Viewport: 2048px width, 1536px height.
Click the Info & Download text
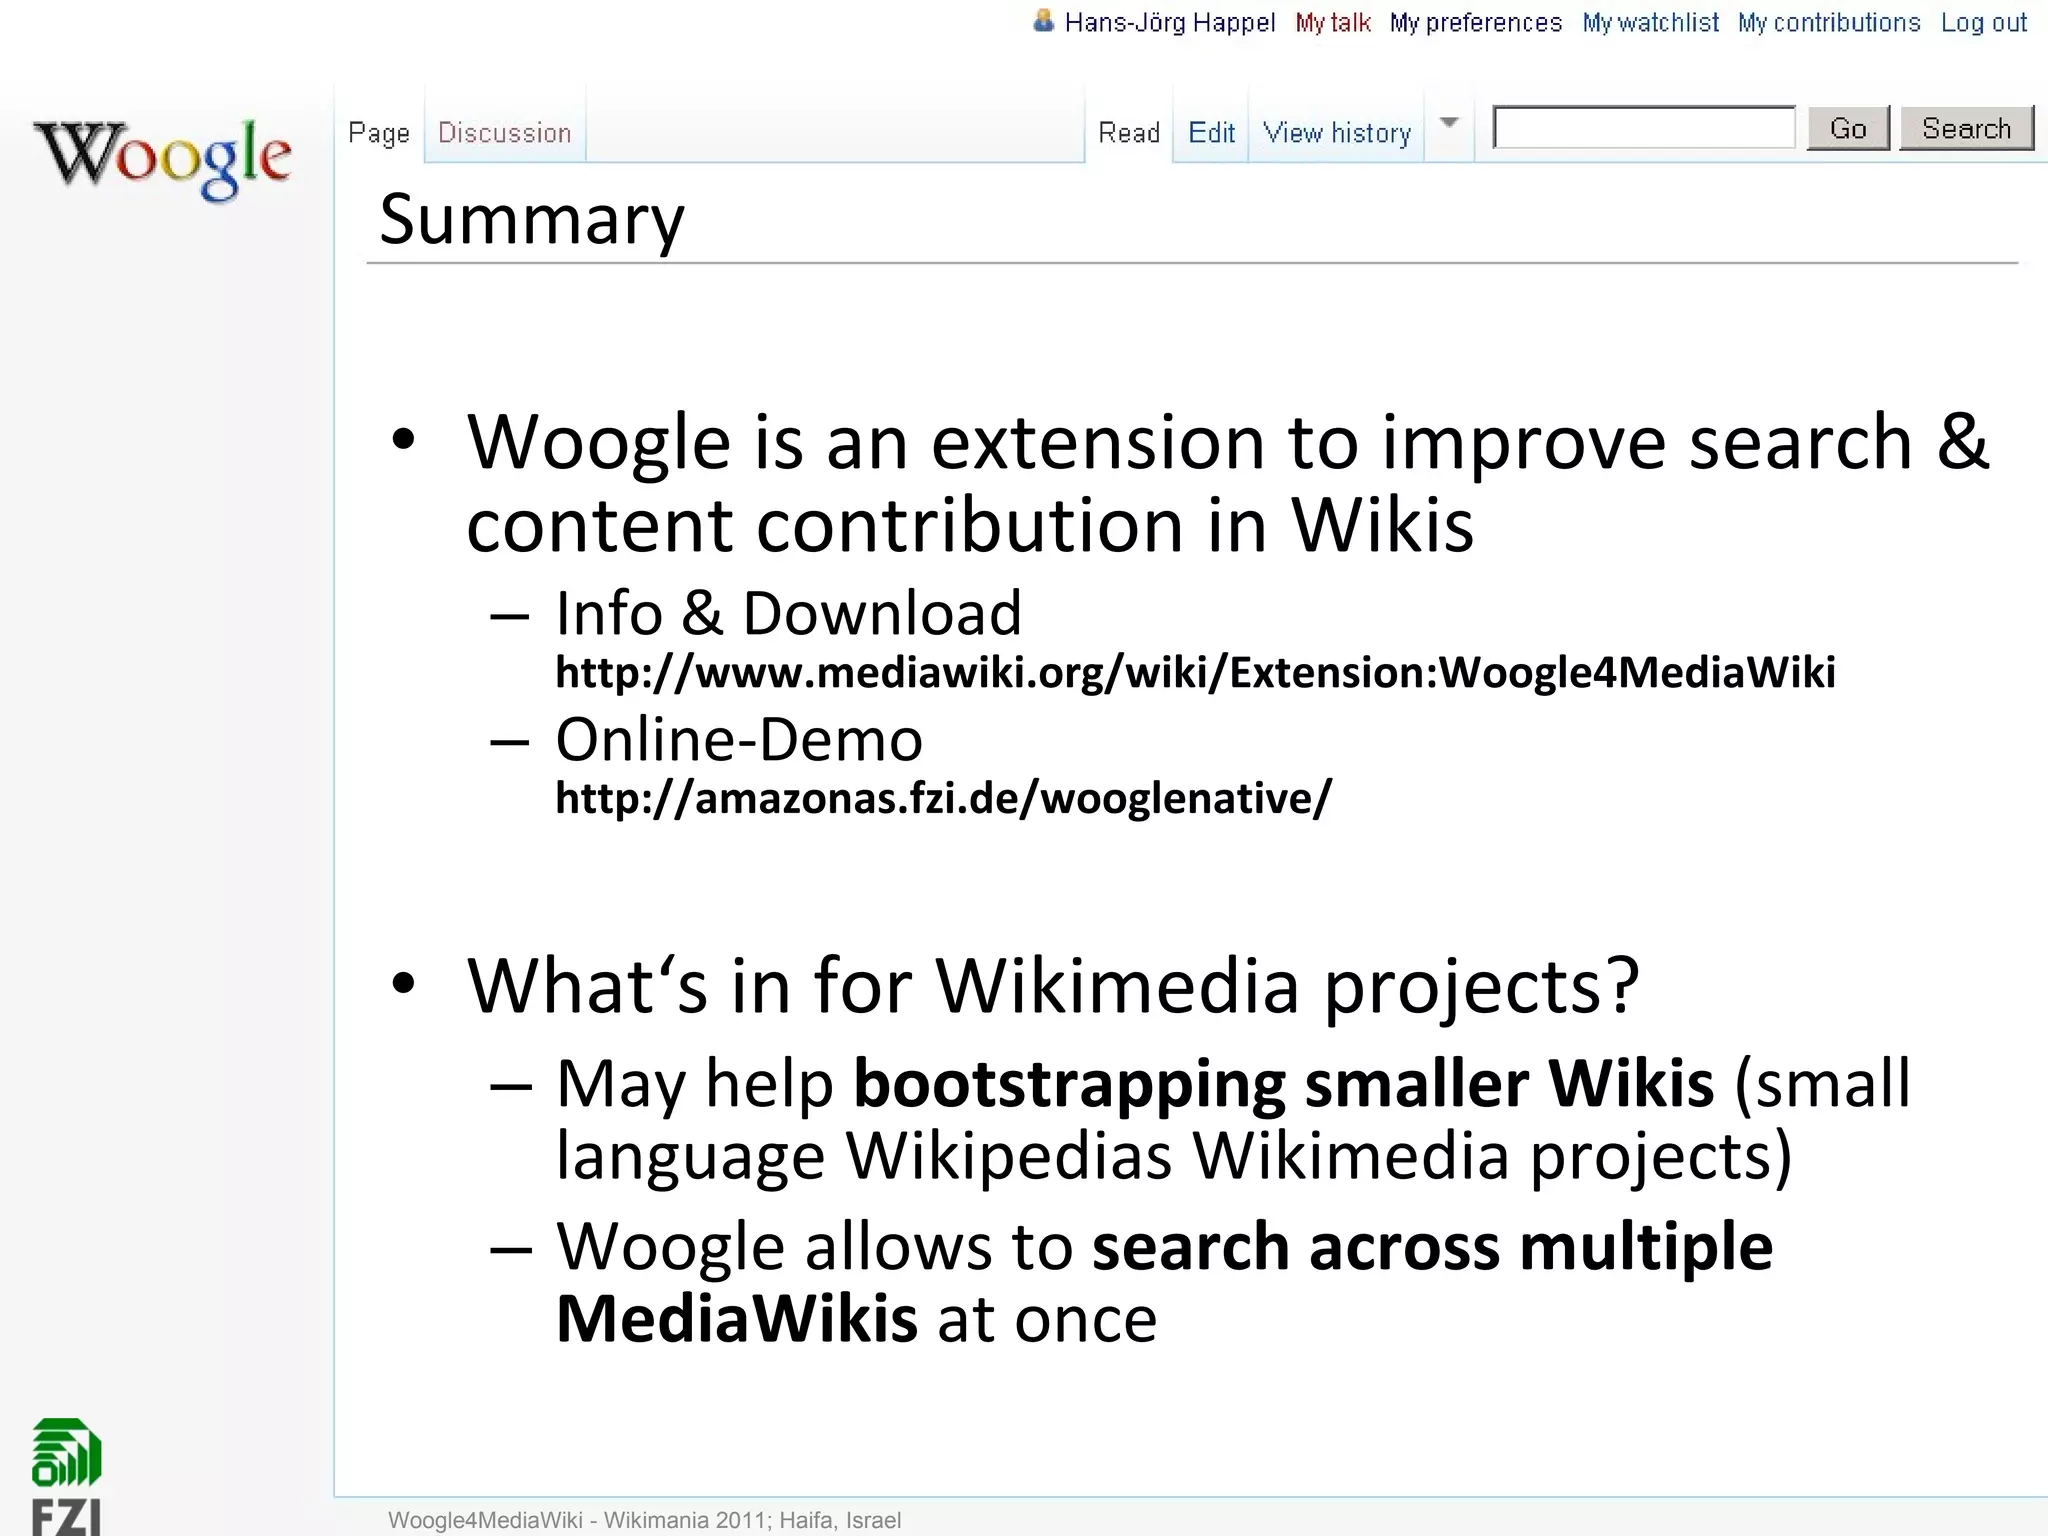pyautogui.click(x=788, y=612)
